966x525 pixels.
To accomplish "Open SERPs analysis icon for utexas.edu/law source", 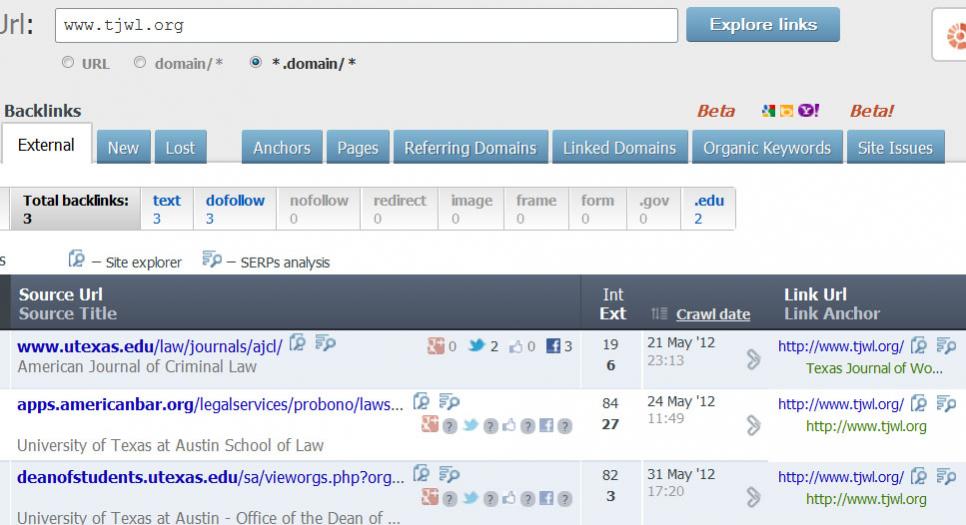I will [x=325, y=343].
